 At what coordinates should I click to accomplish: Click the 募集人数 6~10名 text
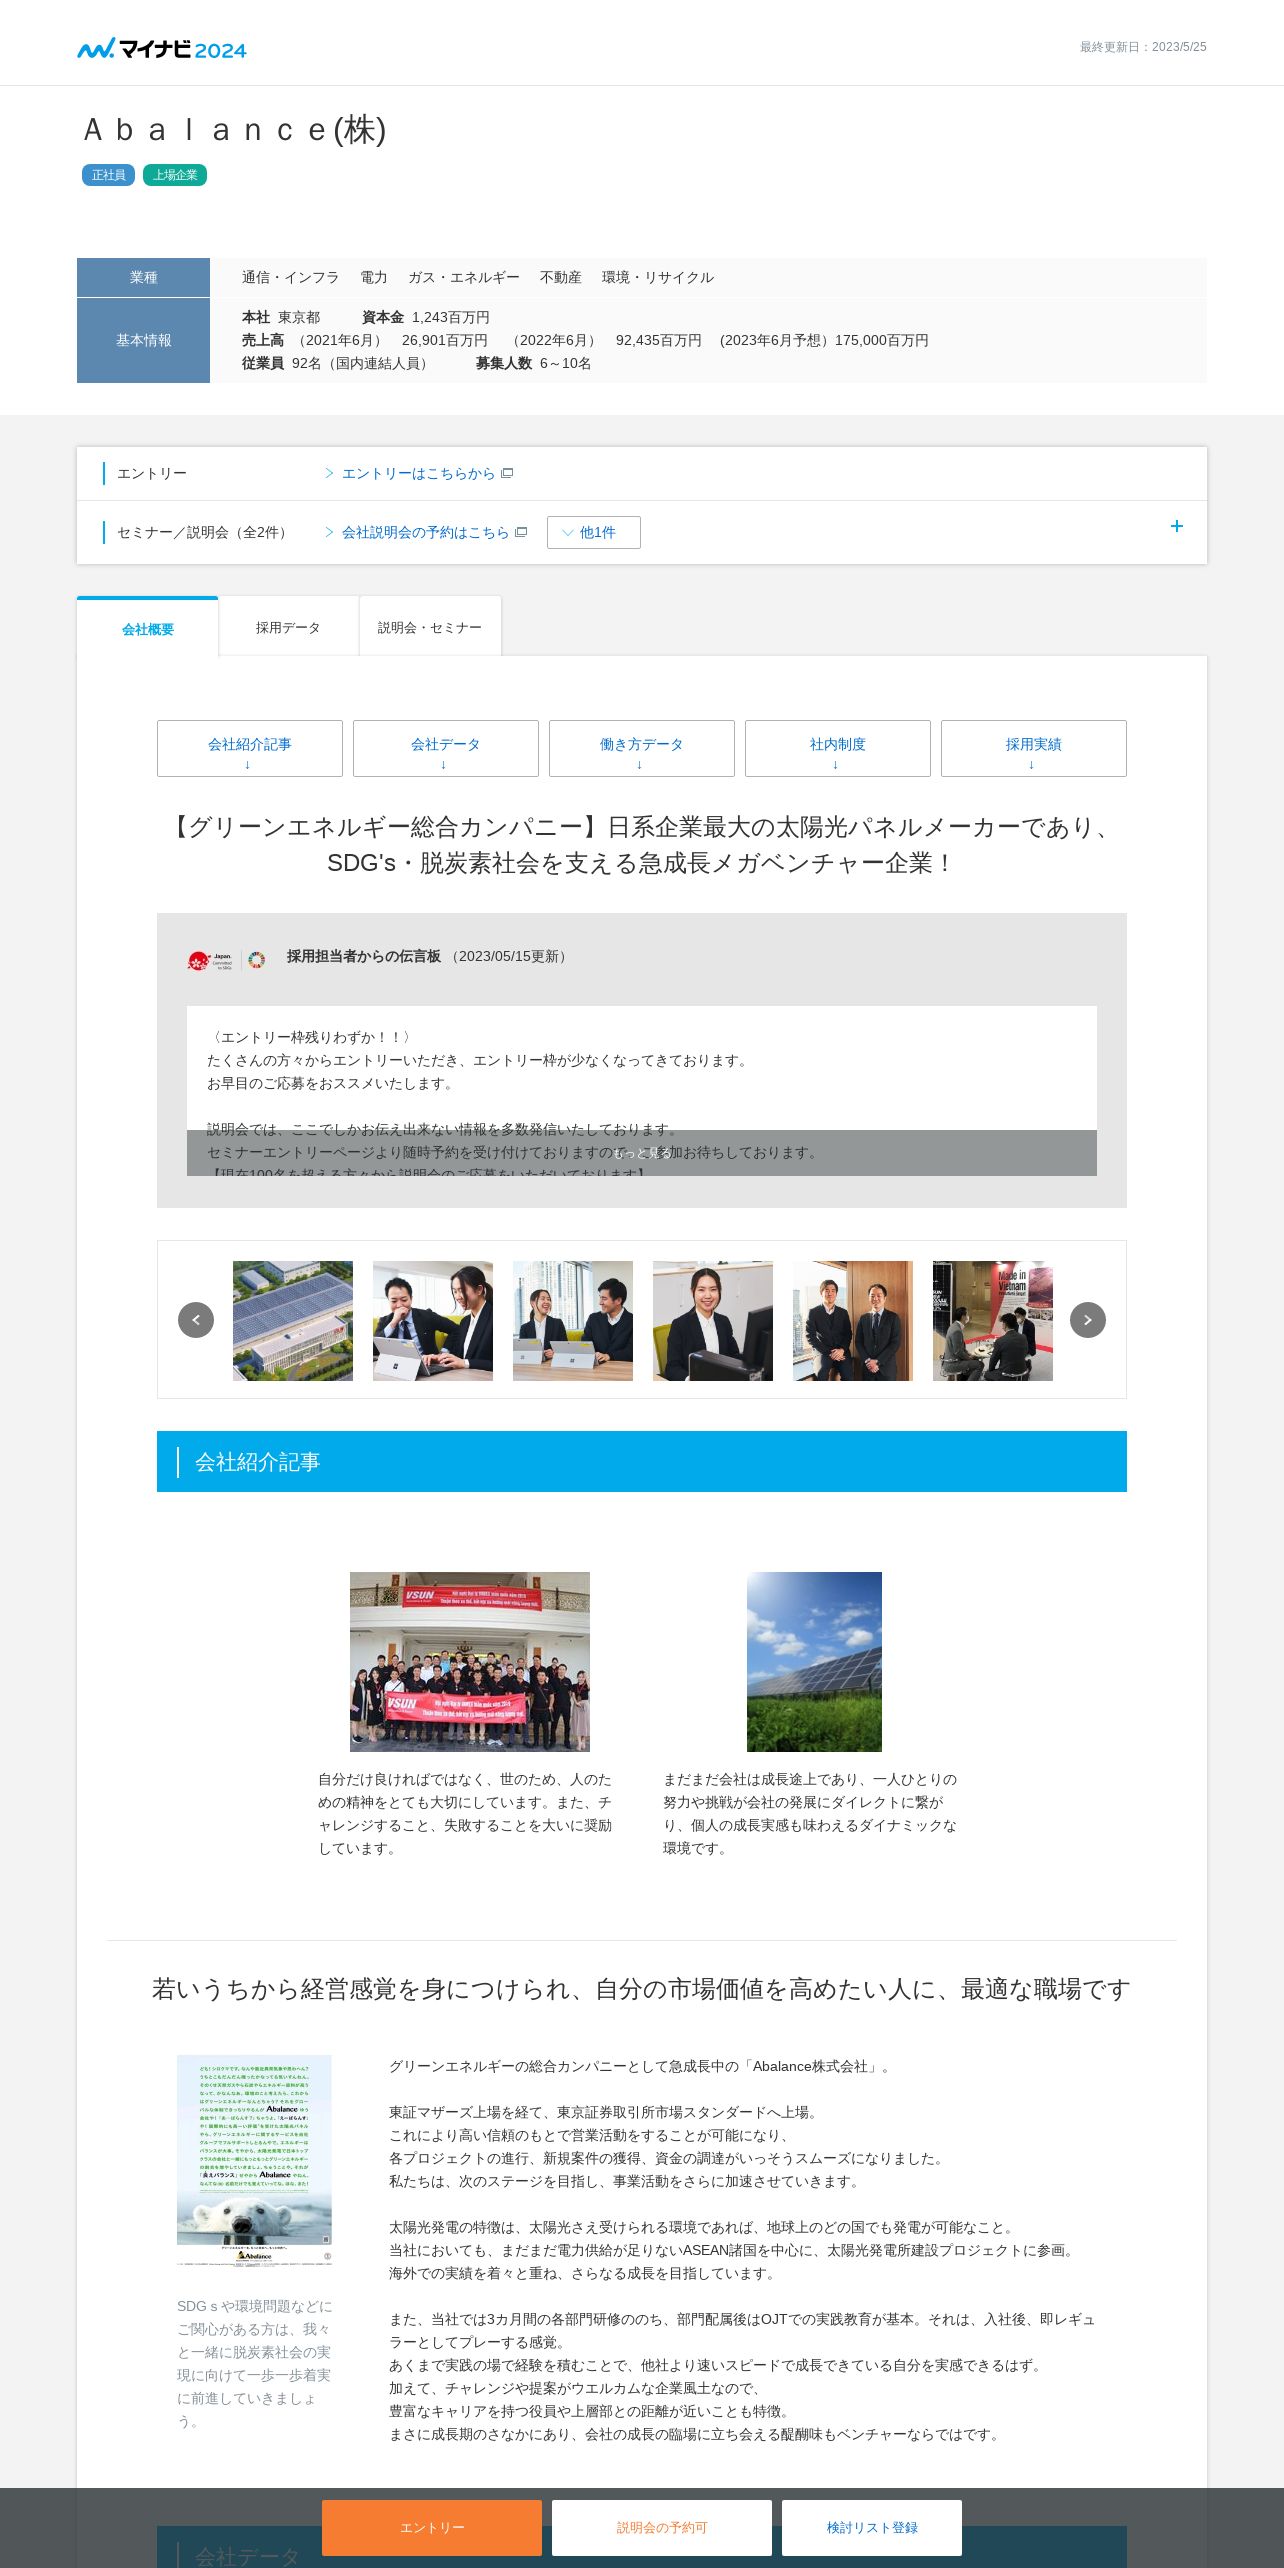pos(534,363)
